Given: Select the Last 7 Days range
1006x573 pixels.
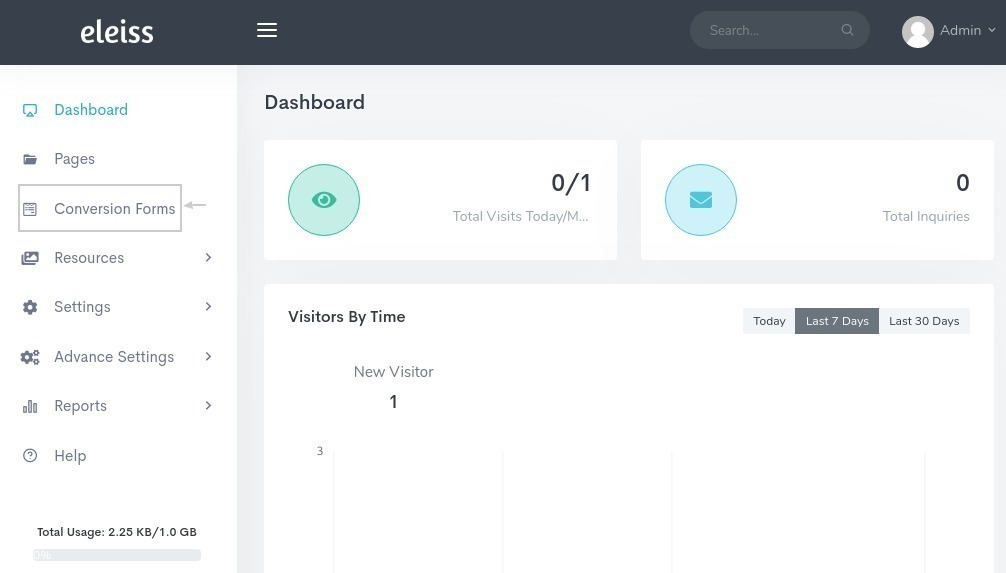Looking at the screenshot, I should point(837,321).
